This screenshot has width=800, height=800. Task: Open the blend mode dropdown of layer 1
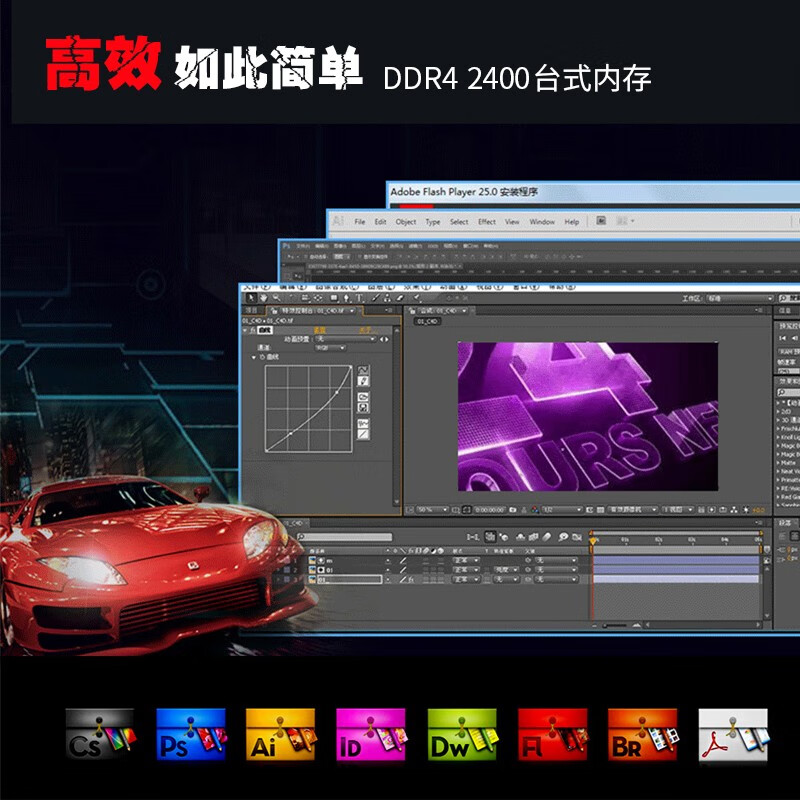click(466, 560)
